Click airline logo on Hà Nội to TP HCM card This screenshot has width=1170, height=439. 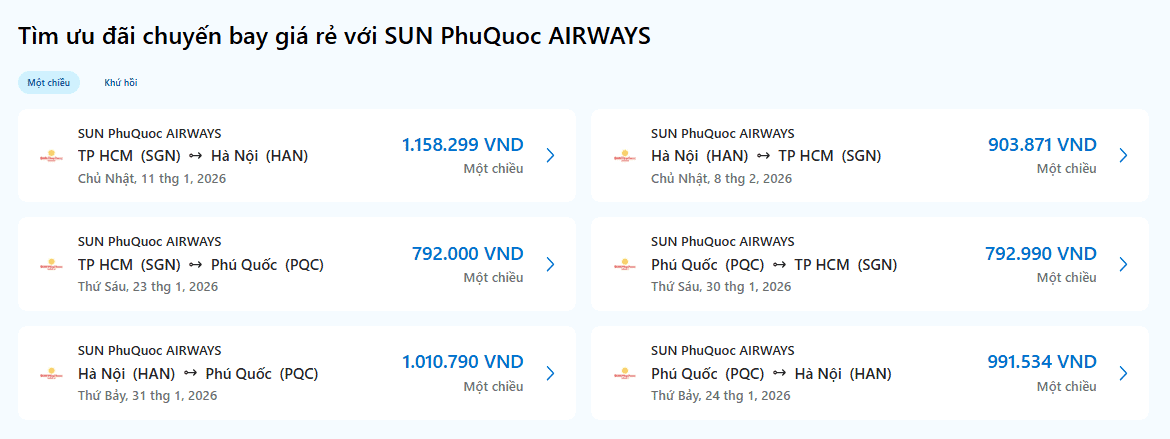point(624,156)
